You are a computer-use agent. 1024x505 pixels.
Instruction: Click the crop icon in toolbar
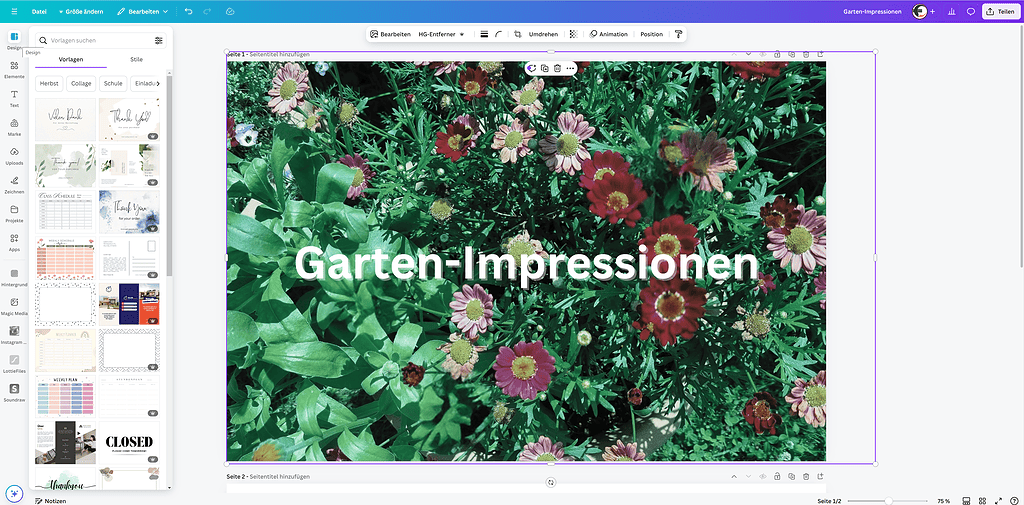pyautogui.click(x=517, y=34)
